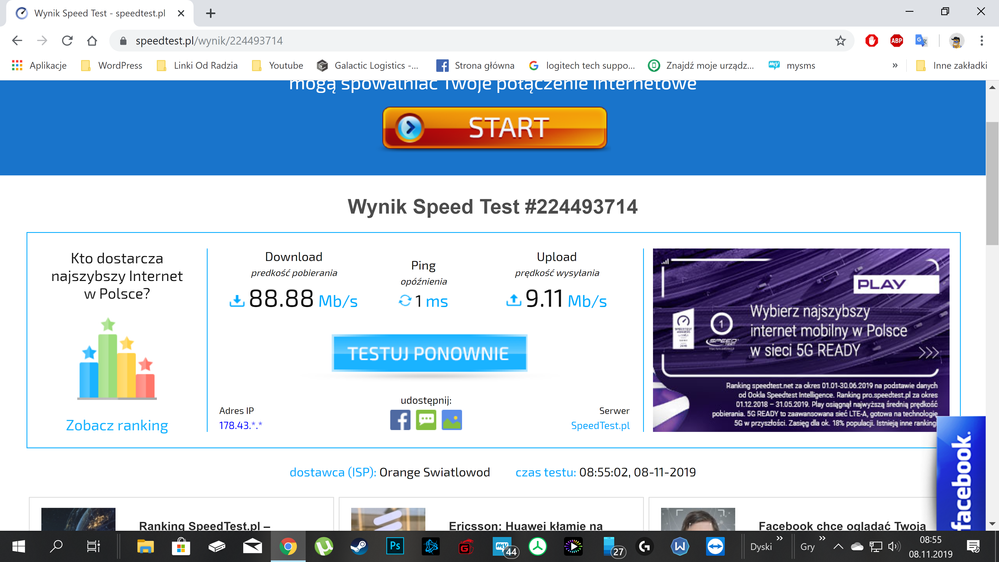Viewport: 999px width, 562px height.
Task: Open the Strona główna Facebook bookmark
Action: (475, 65)
